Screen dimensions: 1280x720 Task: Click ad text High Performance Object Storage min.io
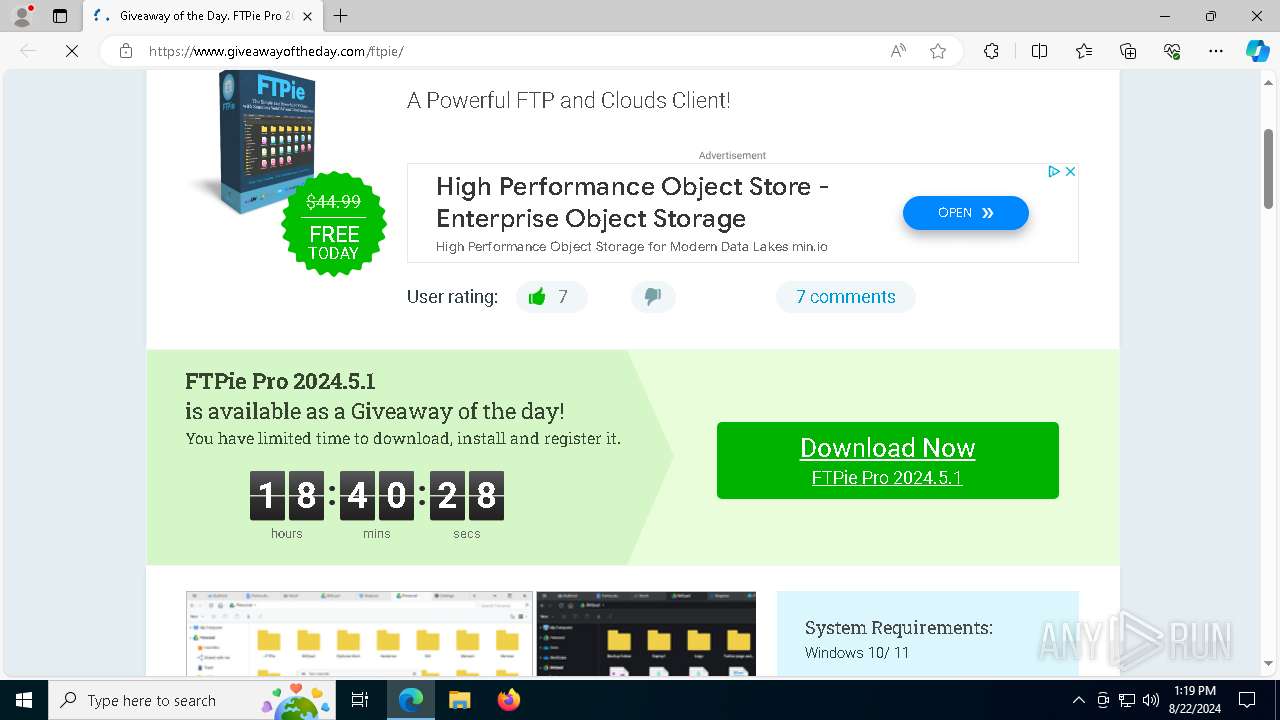coord(632,246)
